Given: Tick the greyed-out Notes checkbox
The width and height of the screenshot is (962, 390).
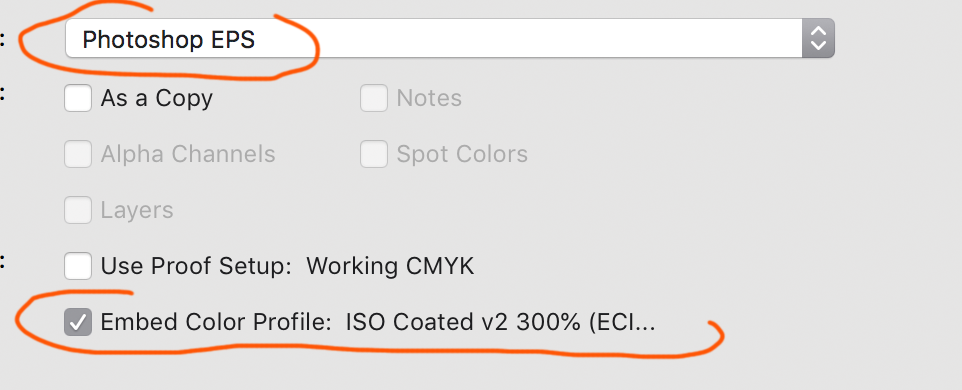Looking at the screenshot, I should [x=374, y=98].
